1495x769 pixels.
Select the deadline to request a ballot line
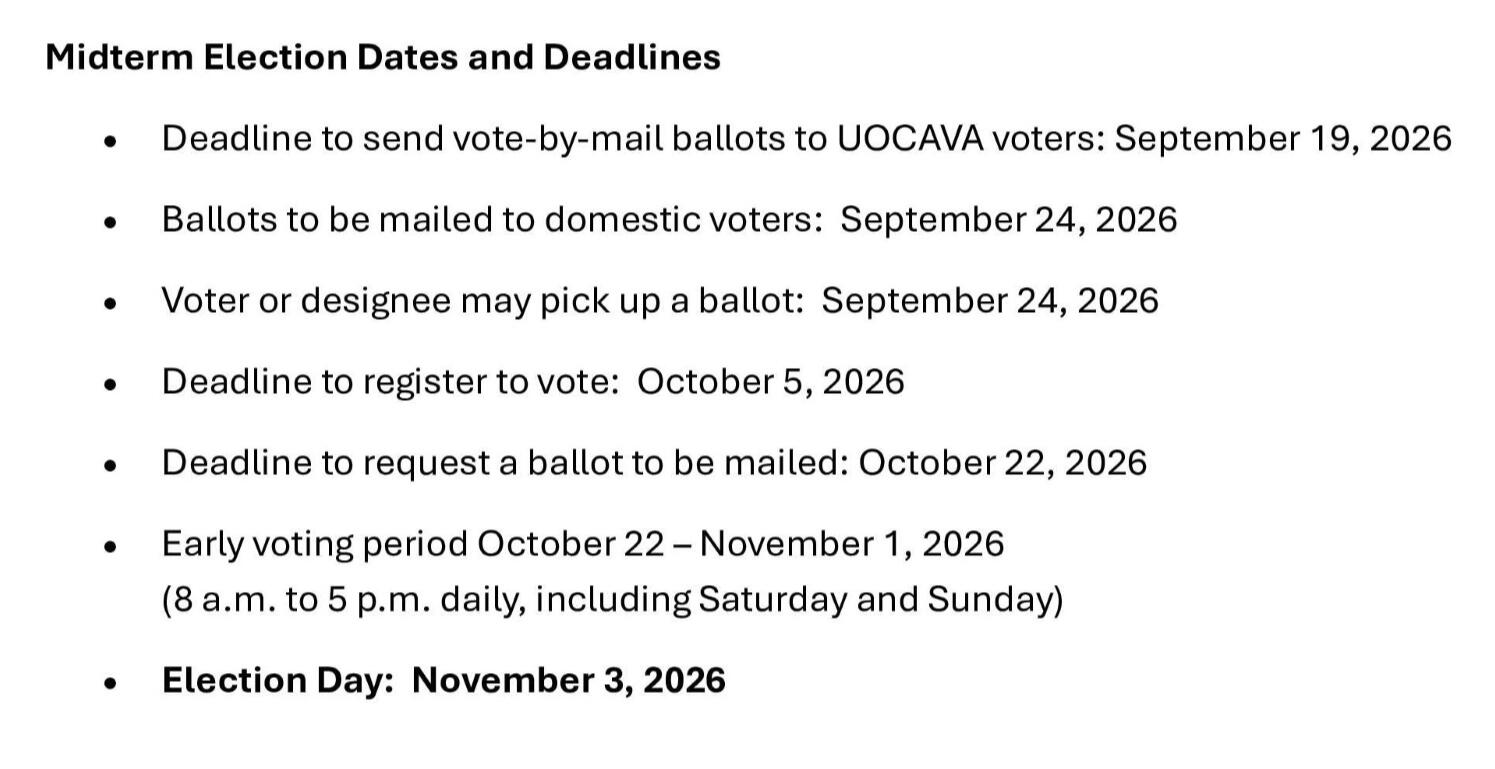(x=654, y=462)
